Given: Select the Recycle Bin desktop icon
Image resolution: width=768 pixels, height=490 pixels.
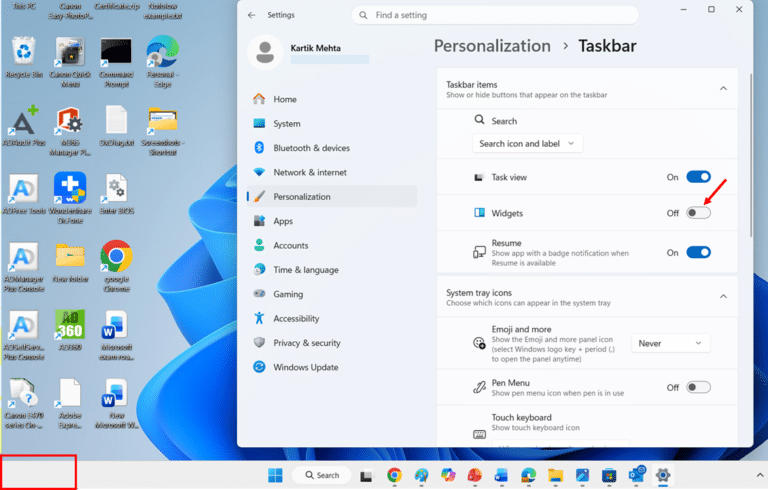Looking at the screenshot, I should point(24,58).
